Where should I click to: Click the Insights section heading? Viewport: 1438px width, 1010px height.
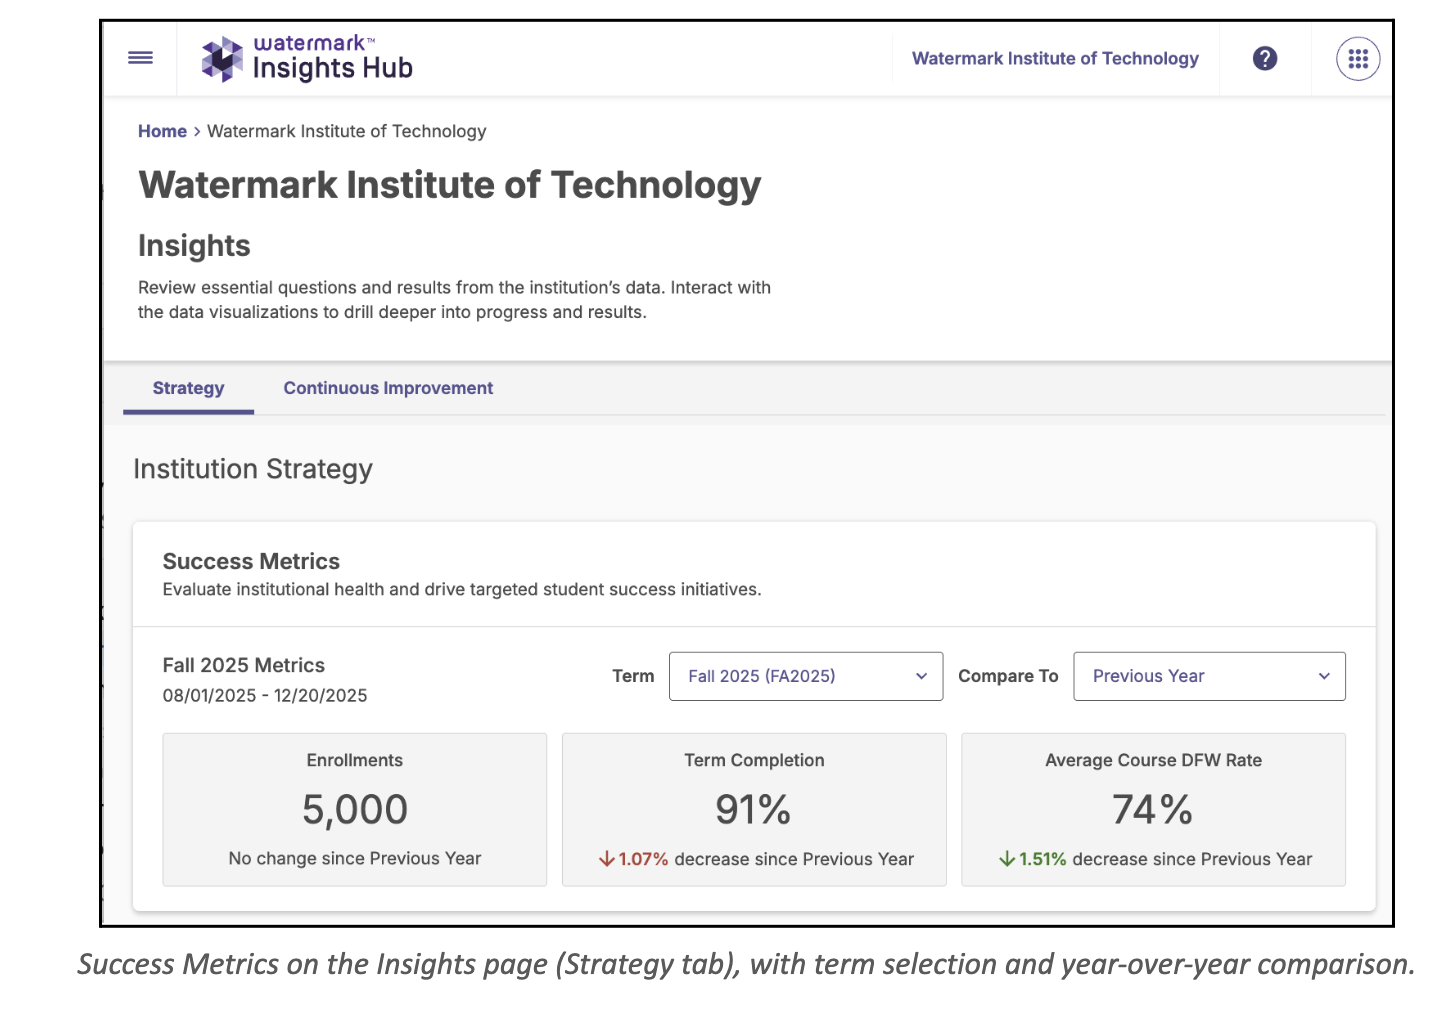pyautogui.click(x=194, y=246)
